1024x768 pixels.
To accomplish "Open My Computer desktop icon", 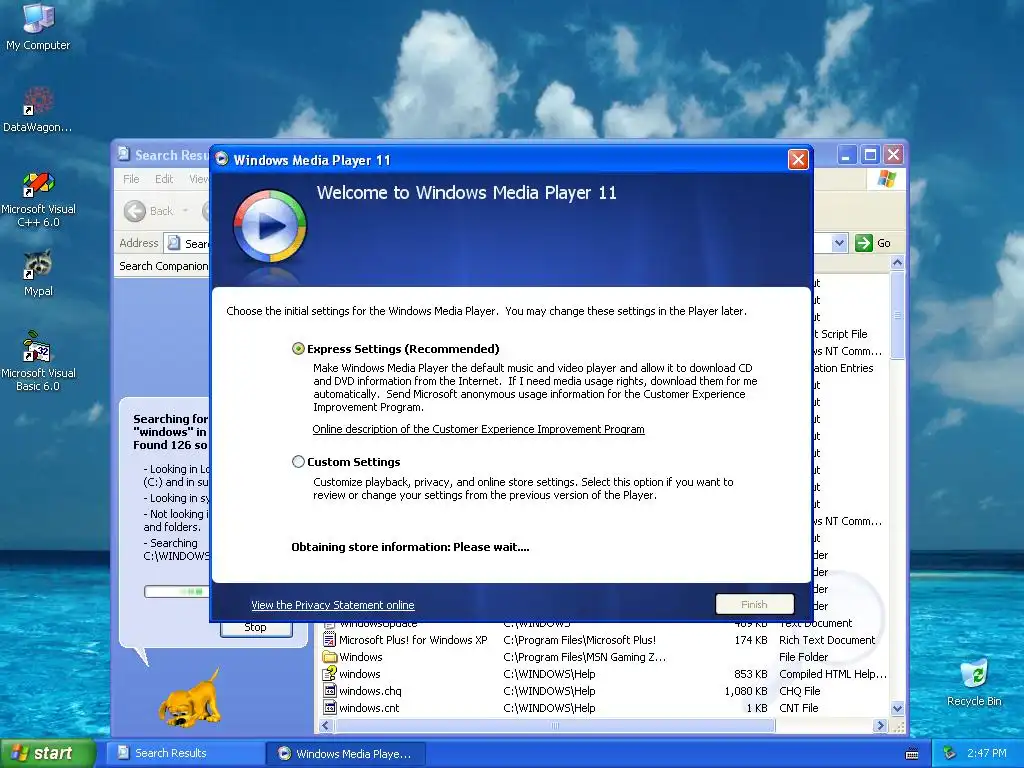I will click(38, 26).
